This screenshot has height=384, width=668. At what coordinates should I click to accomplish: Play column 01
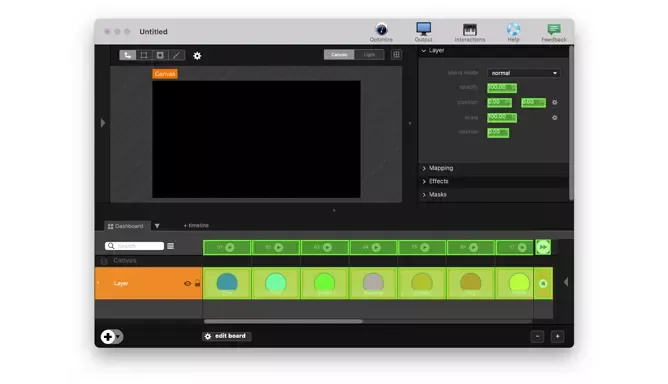(230, 248)
